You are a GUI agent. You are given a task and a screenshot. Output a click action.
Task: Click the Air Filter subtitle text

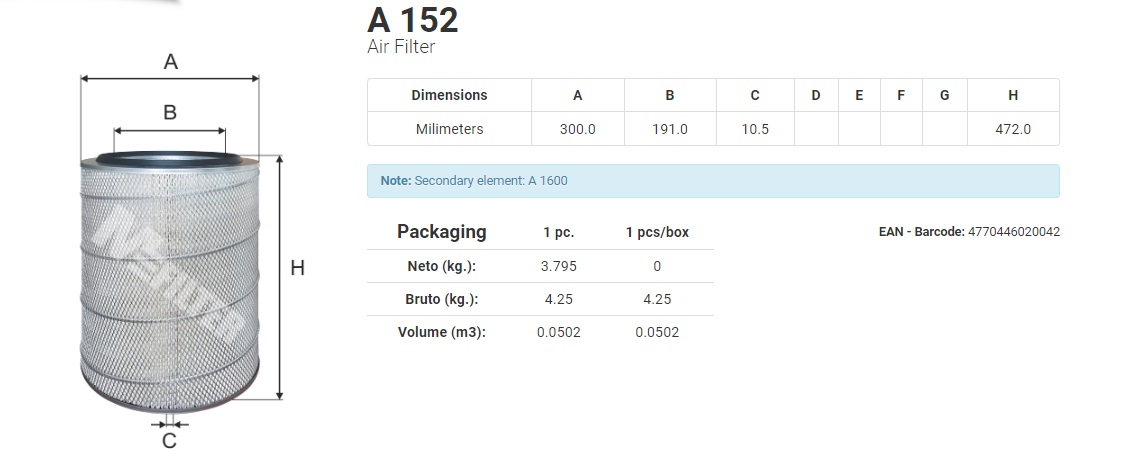click(401, 47)
